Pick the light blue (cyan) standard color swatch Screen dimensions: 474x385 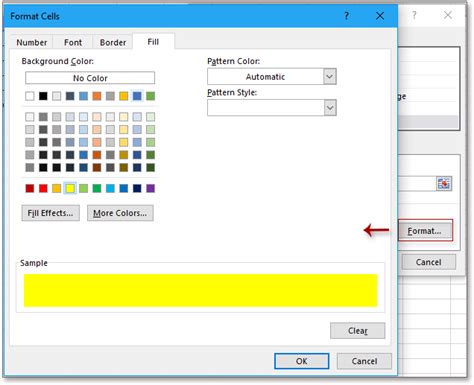pos(110,188)
